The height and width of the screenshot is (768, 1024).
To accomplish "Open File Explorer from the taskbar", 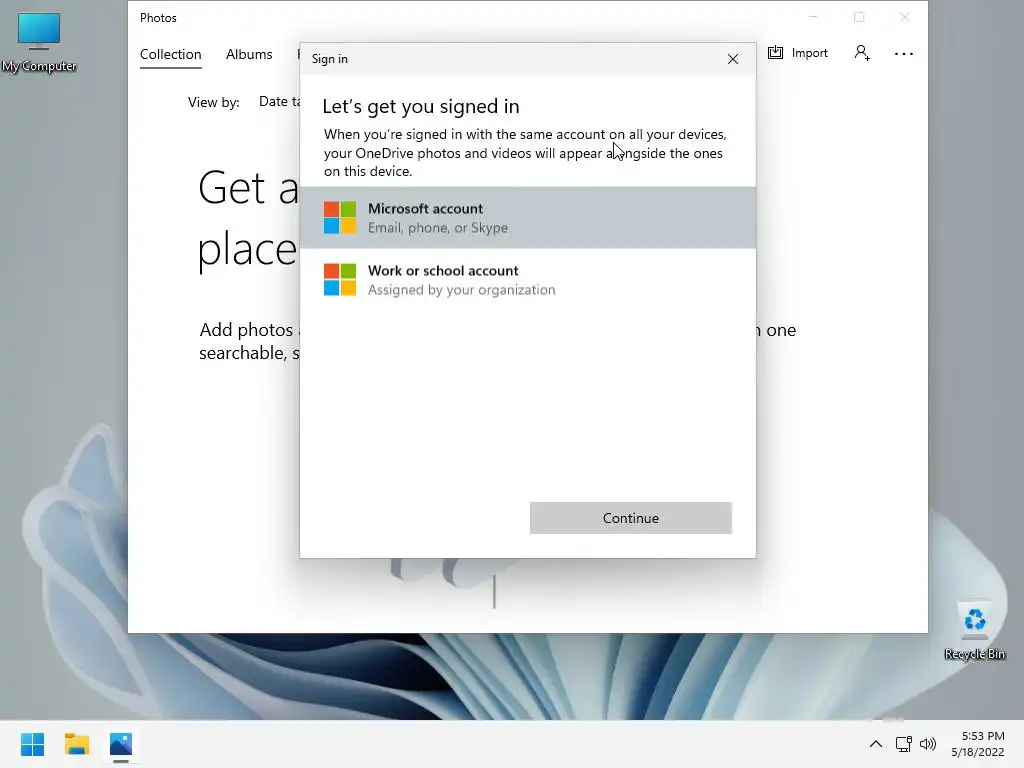I will 77,744.
